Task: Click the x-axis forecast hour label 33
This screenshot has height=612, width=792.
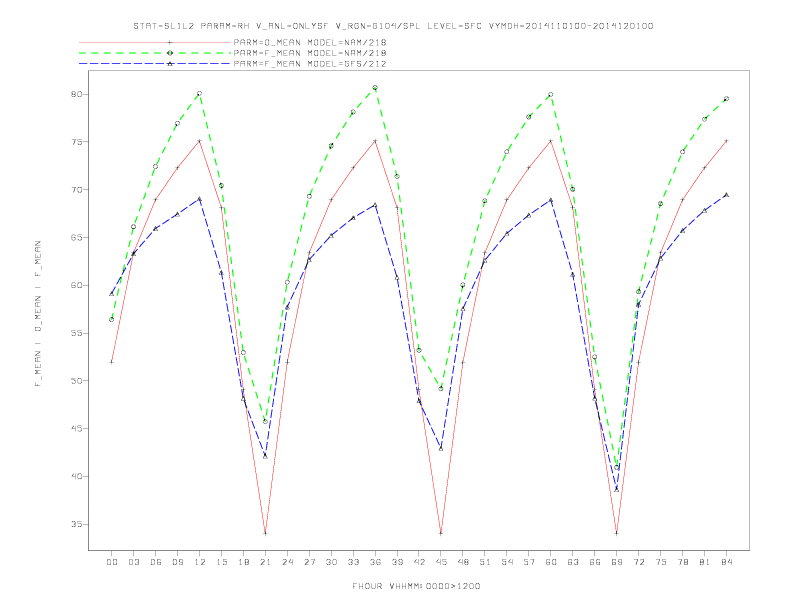Action: 353,562
